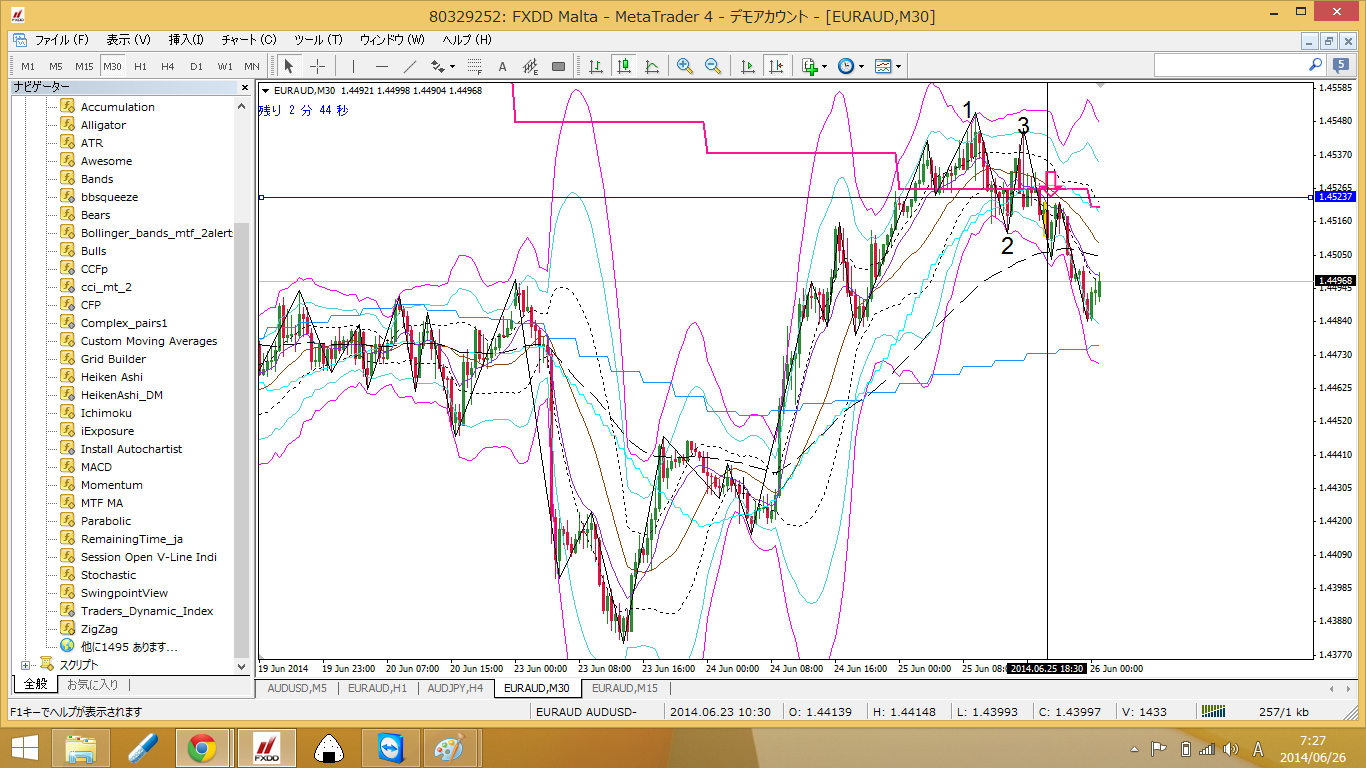Screen dimensions: 1366x768
Task: Draw a vertical line on chart
Action: (x=353, y=66)
